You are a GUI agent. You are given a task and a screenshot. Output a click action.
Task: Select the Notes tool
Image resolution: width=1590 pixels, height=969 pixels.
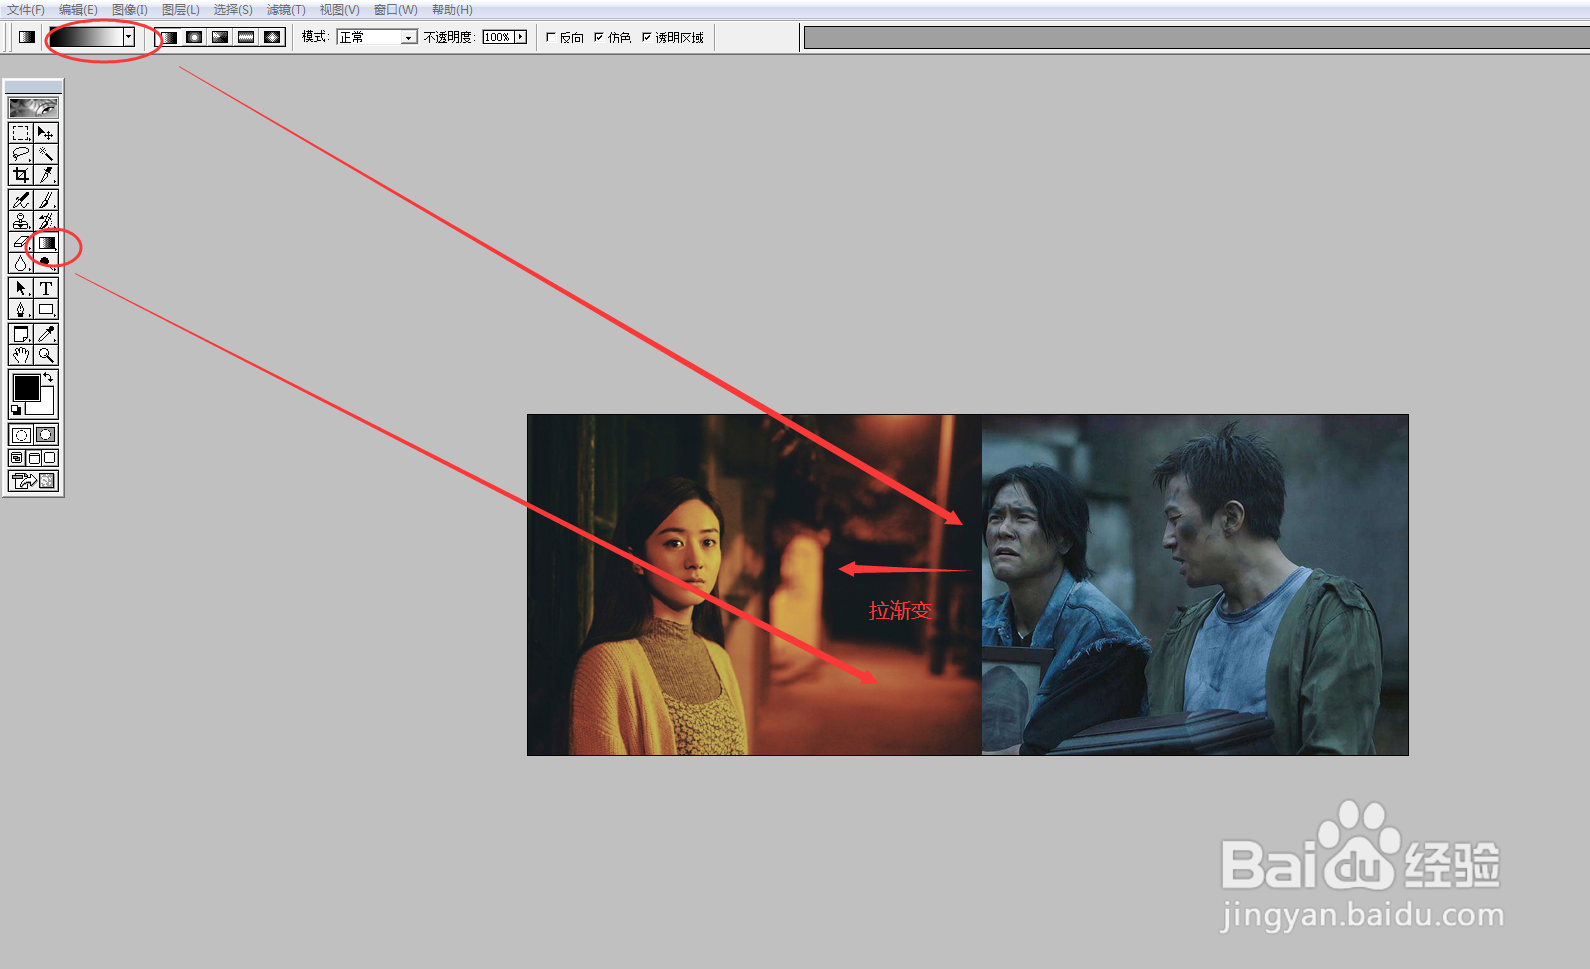(20, 334)
